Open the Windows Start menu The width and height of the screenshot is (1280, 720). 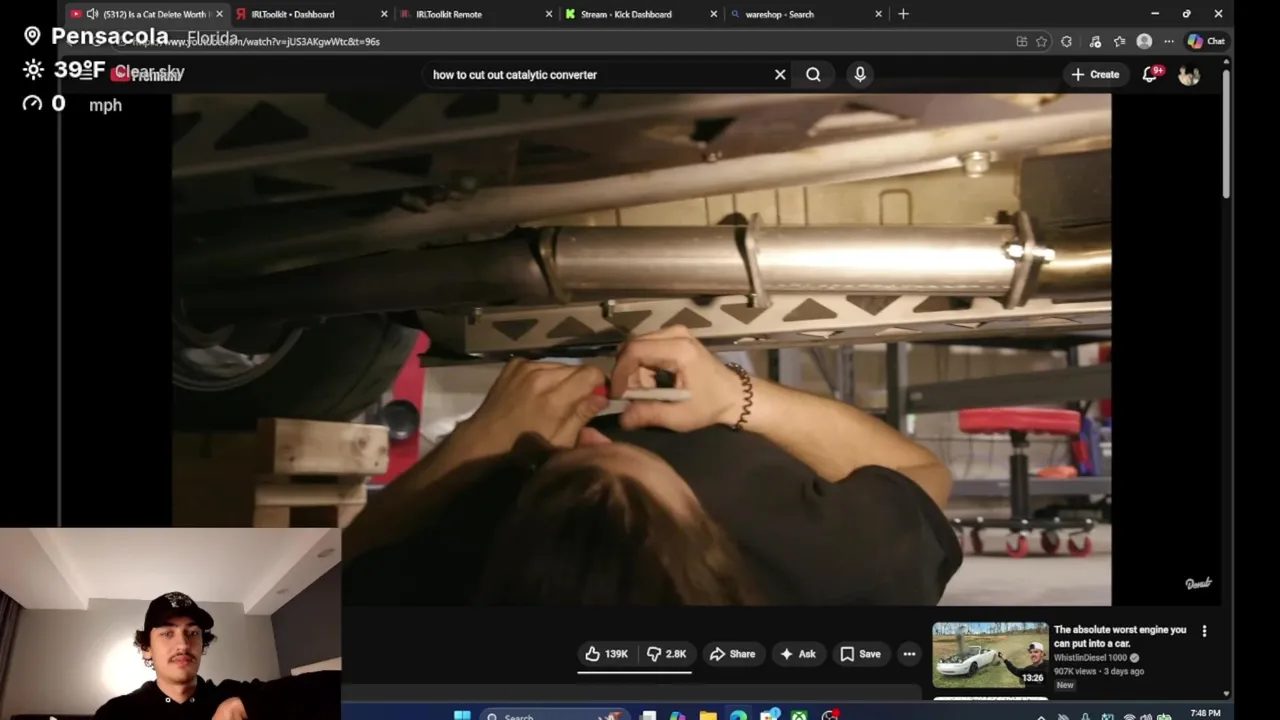click(x=462, y=715)
